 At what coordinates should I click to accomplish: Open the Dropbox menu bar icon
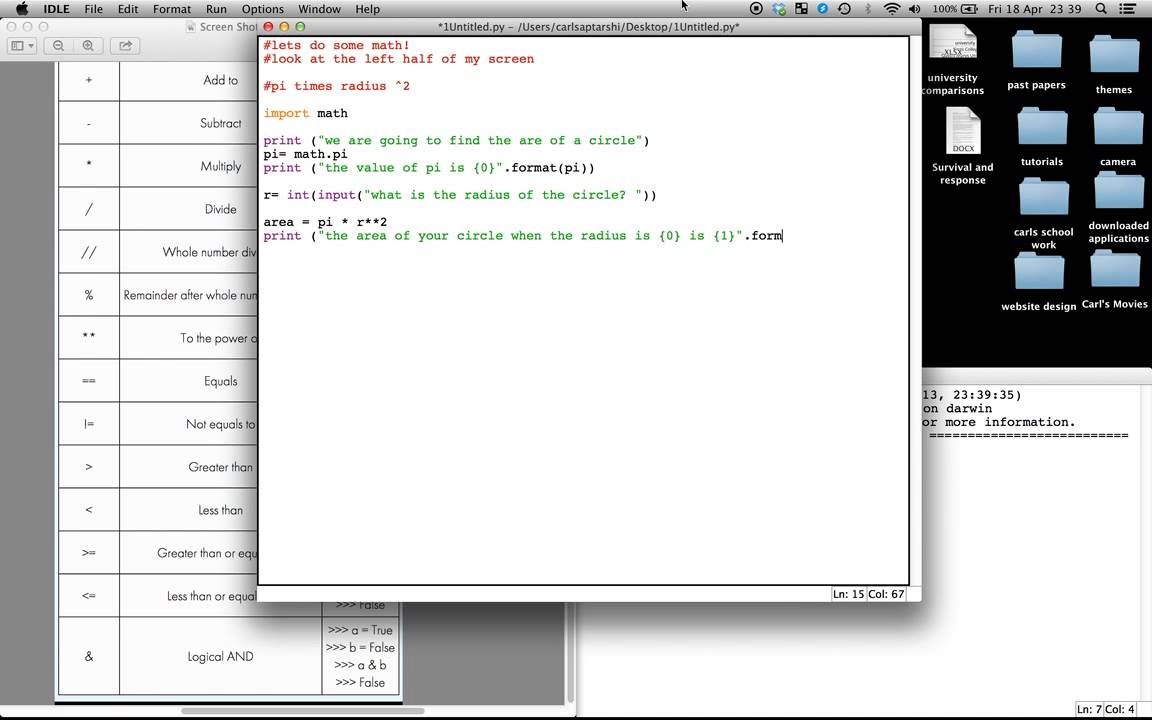(779, 9)
